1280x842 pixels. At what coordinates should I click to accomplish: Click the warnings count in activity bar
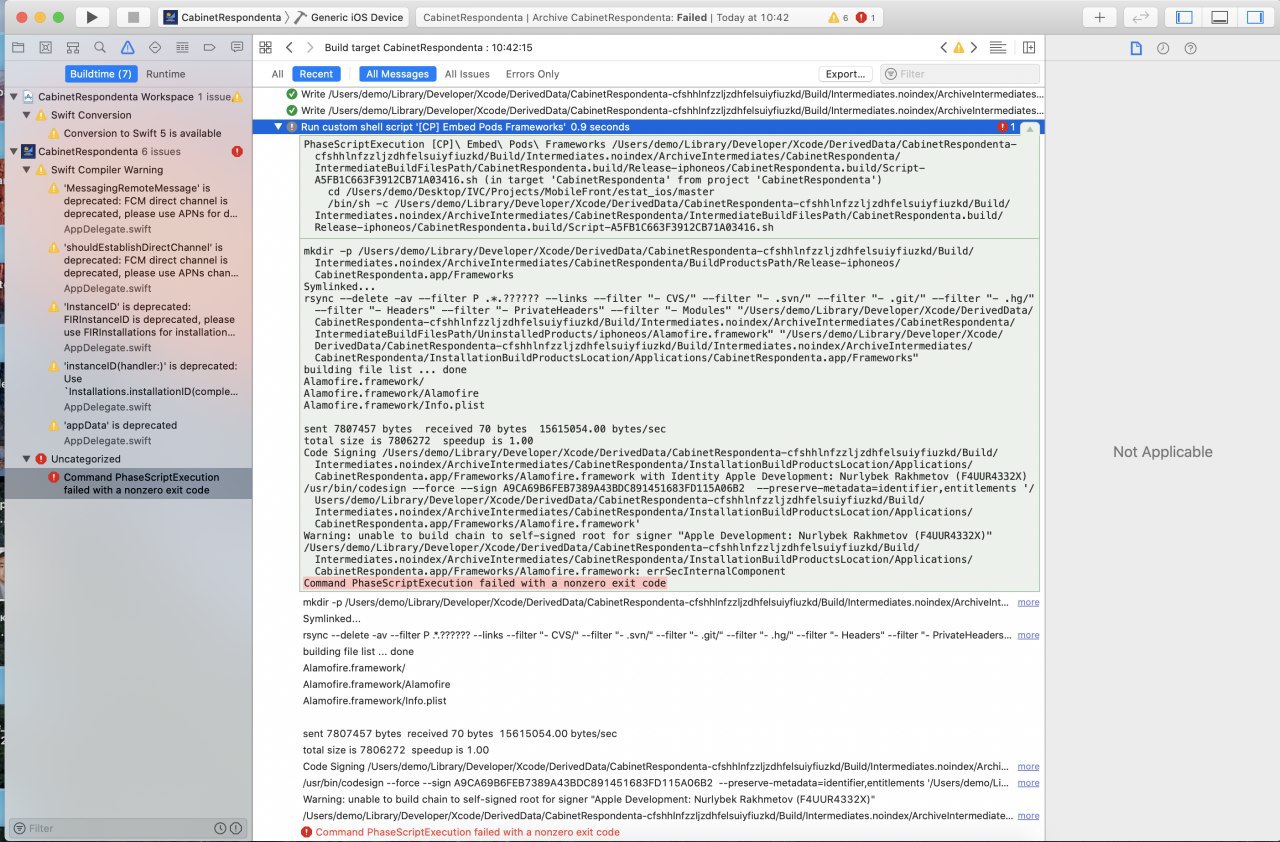[838, 17]
